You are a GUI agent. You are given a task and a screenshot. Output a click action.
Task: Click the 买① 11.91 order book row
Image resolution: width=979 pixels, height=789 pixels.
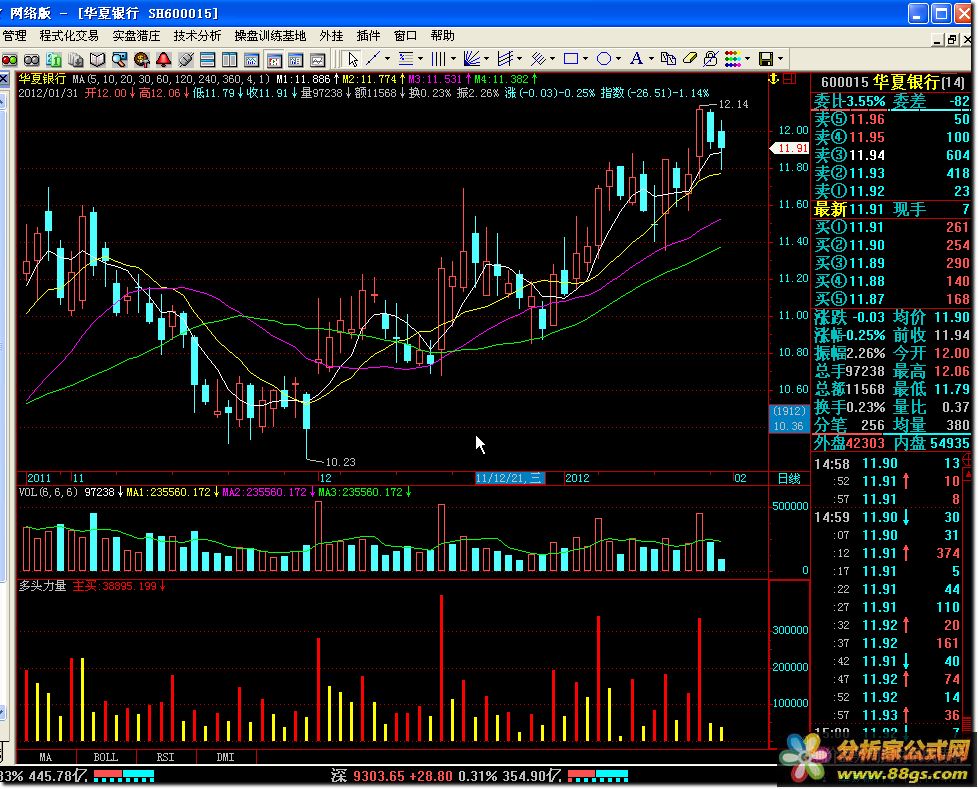pos(892,227)
